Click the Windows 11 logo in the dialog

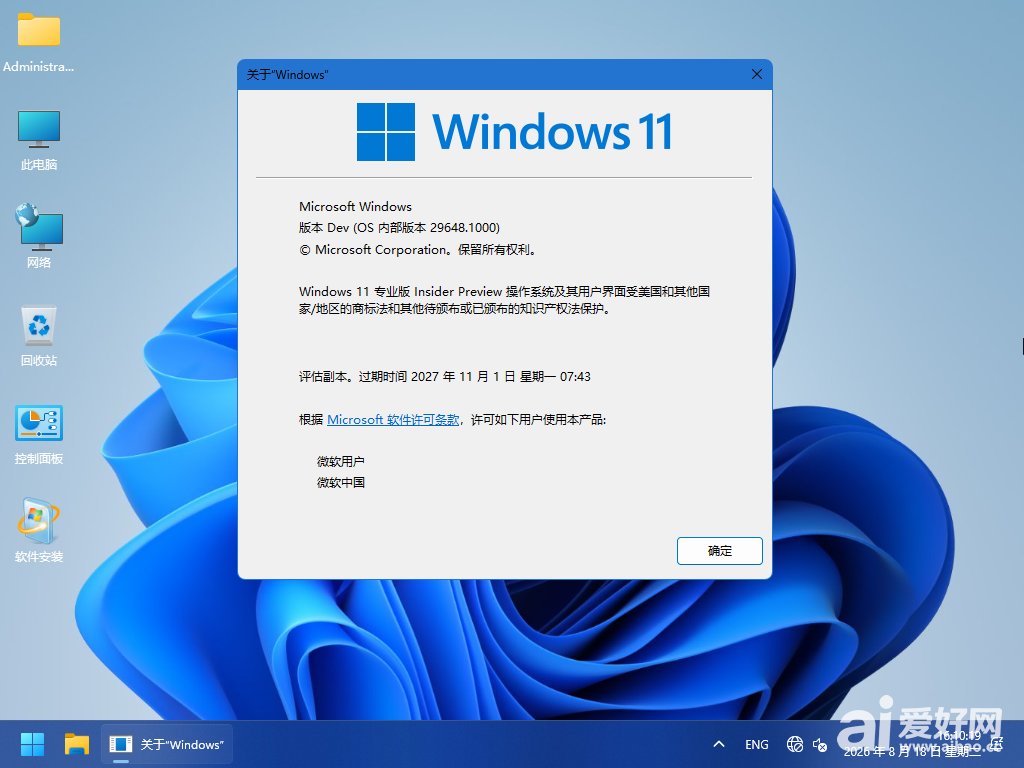coord(514,132)
